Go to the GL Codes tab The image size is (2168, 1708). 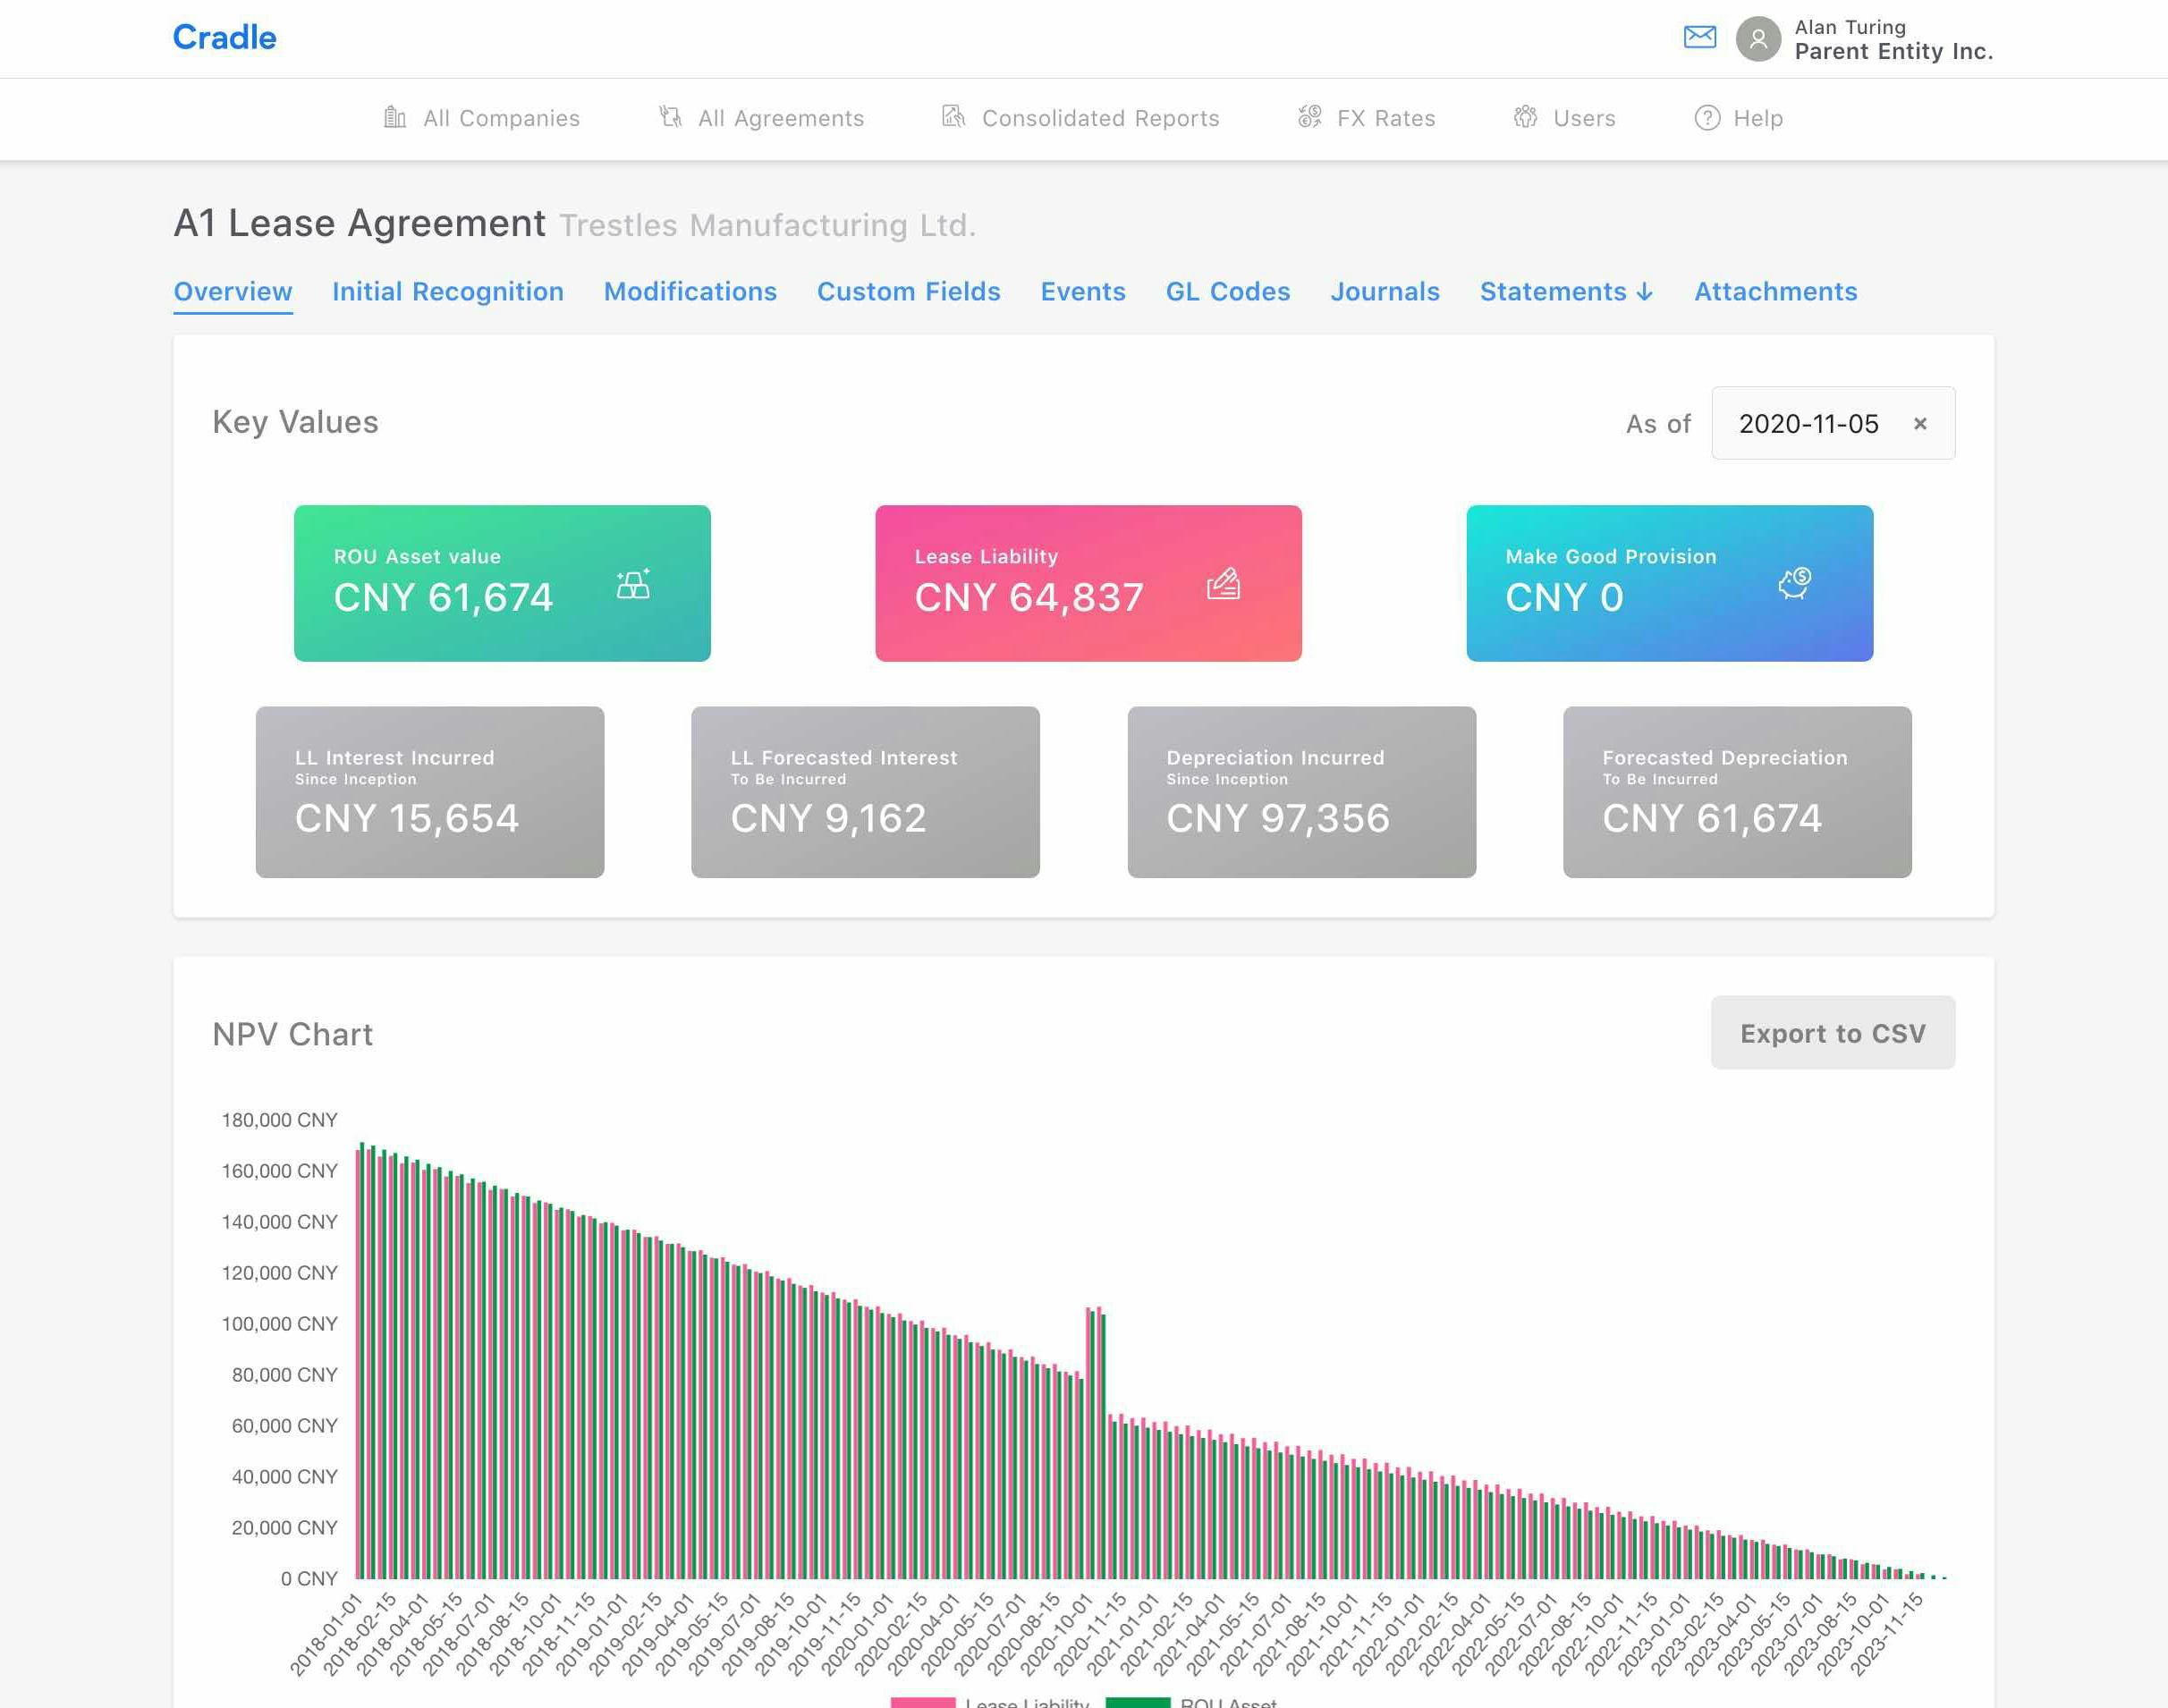[x=1227, y=291]
